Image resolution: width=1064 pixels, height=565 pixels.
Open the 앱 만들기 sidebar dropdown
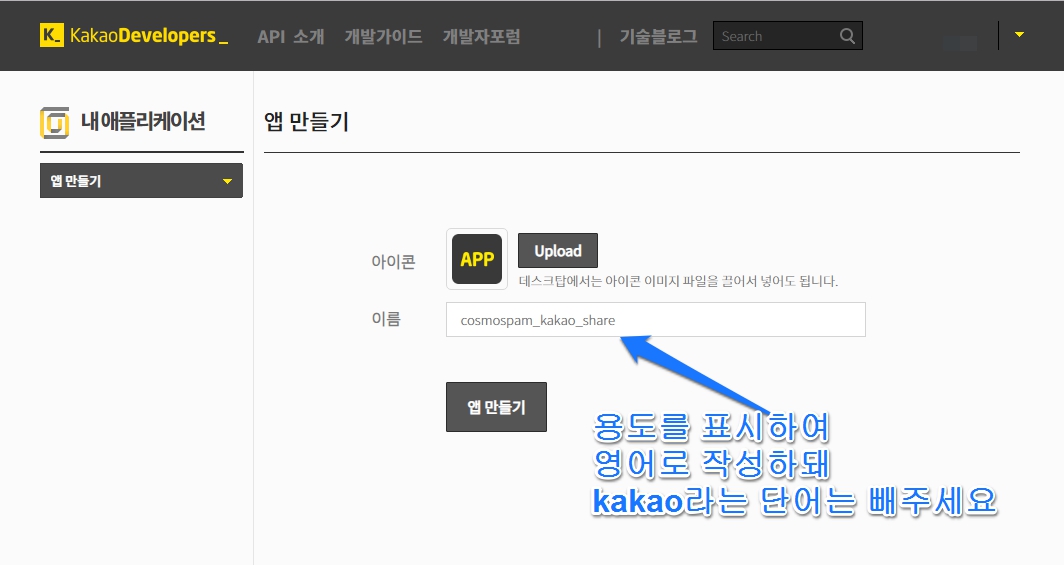point(141,181)
